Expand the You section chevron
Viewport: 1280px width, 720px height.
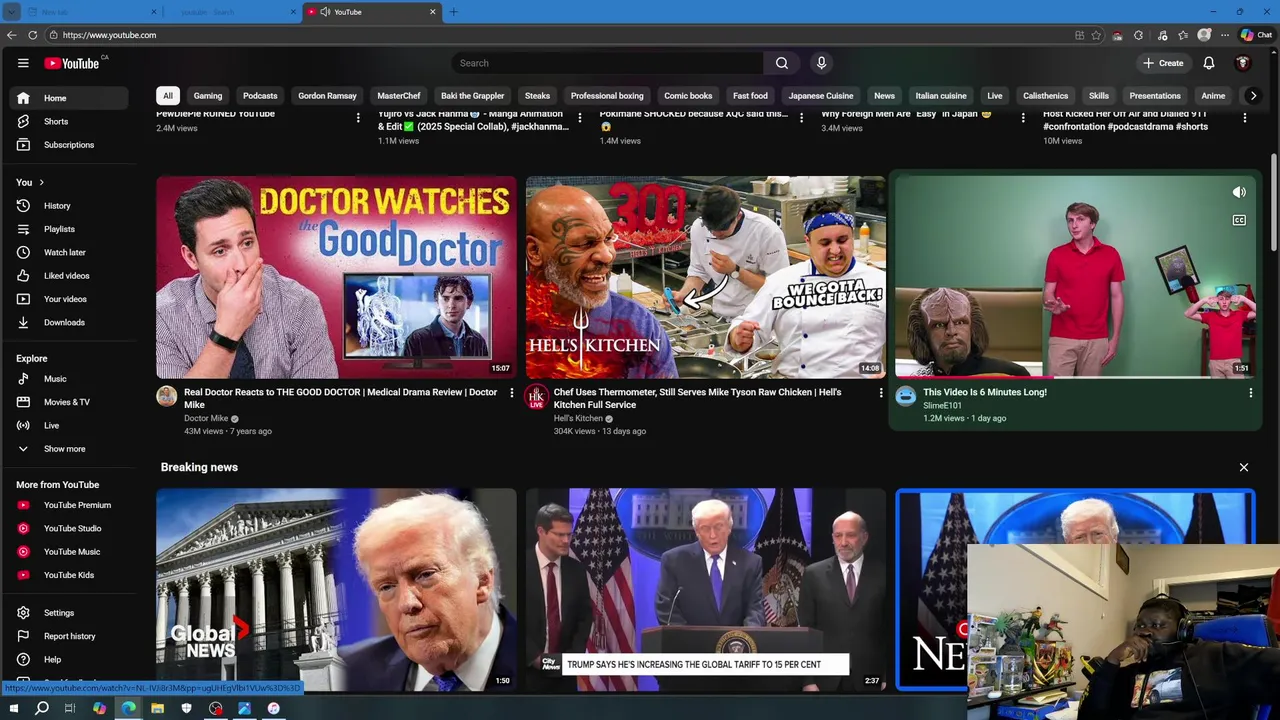click(41, 182)
